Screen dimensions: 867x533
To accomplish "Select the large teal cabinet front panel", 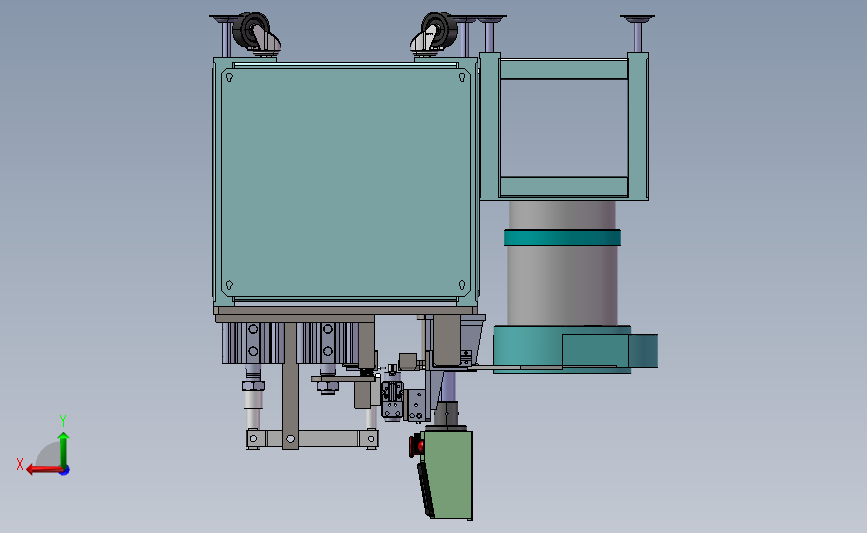I will point(345,182).
